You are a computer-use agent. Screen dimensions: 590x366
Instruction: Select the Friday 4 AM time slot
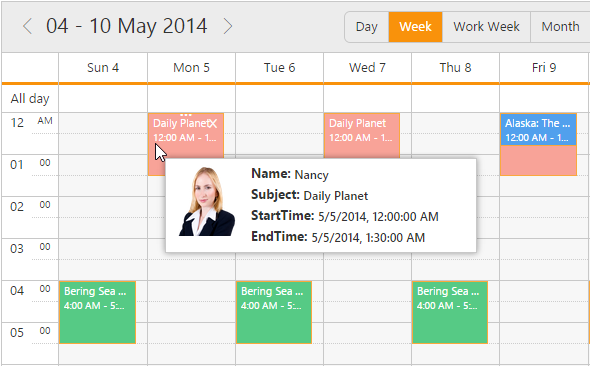point(544,291)
